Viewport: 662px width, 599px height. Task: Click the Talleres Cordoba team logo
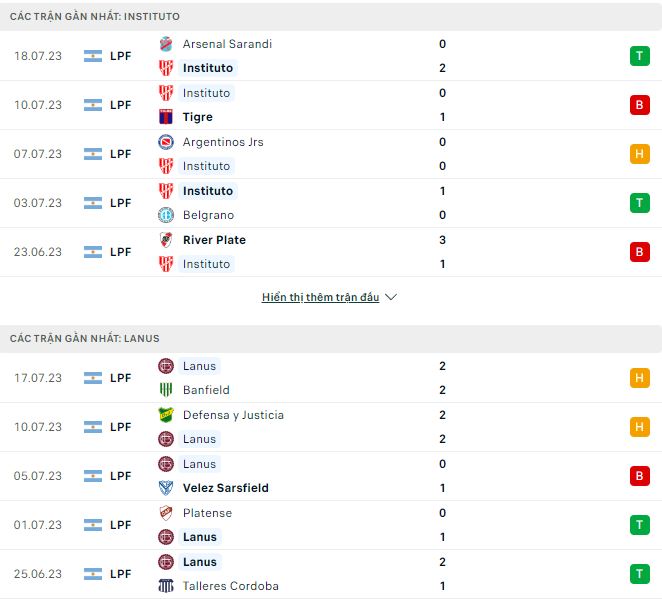point(166,586)
